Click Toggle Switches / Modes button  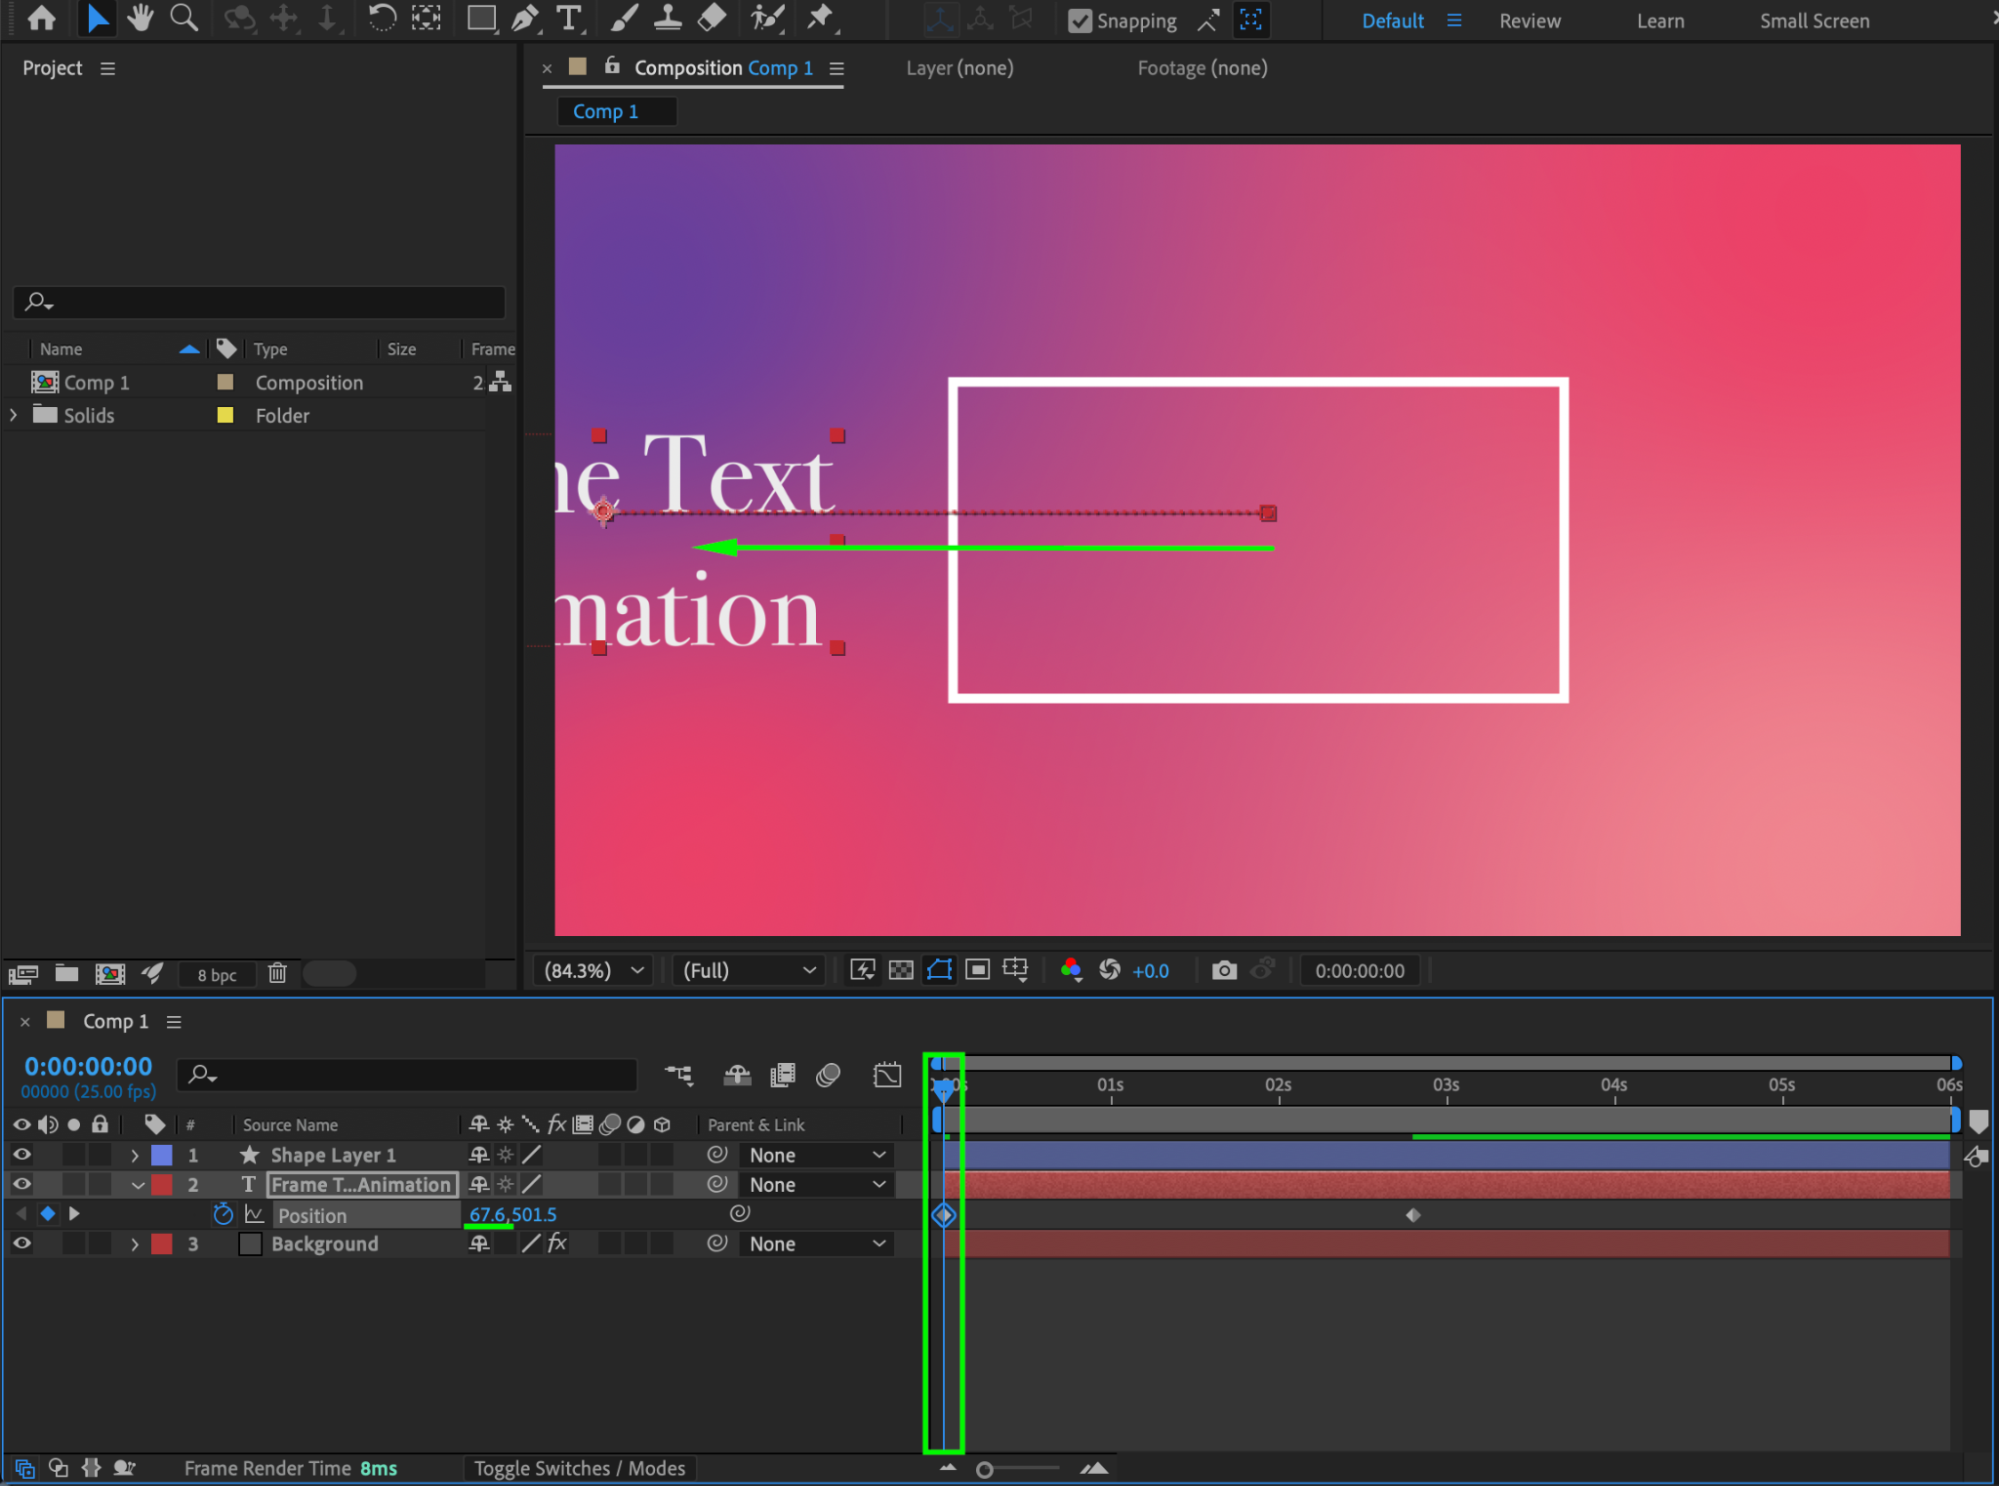click(579, 1468)
